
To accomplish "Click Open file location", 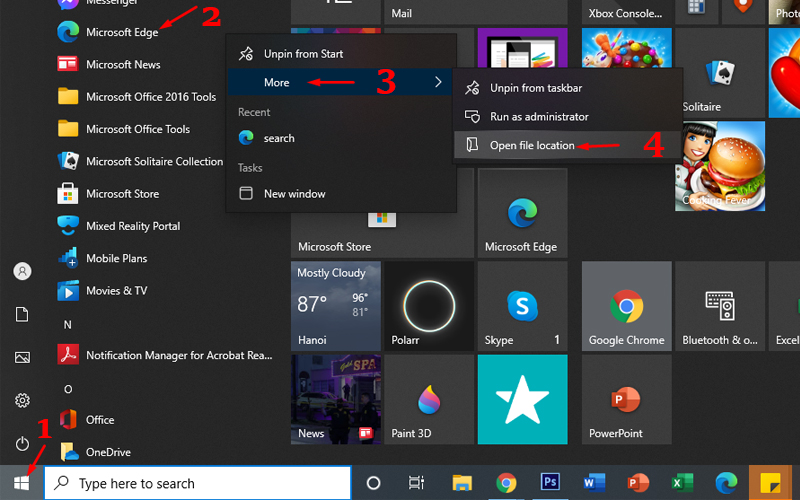I will (x=567, y=145).
